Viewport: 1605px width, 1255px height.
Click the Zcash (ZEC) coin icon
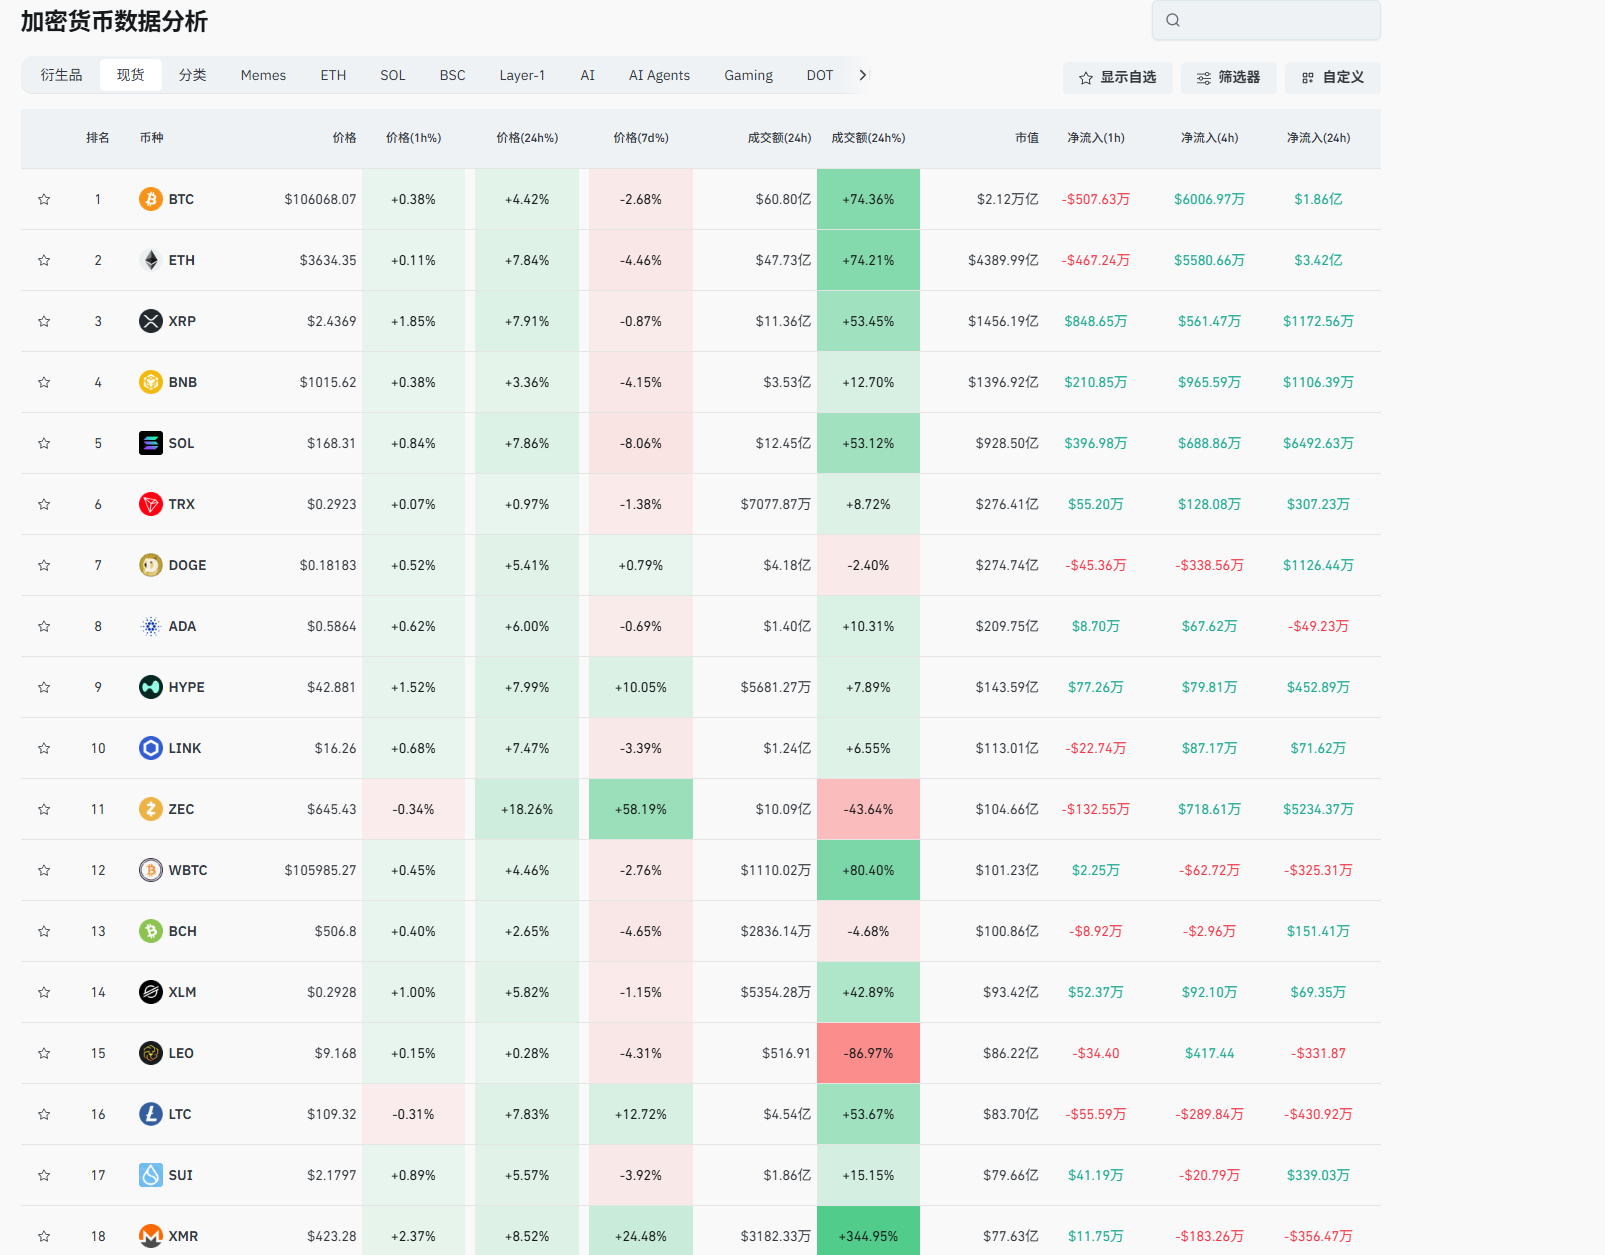[150, 809]
